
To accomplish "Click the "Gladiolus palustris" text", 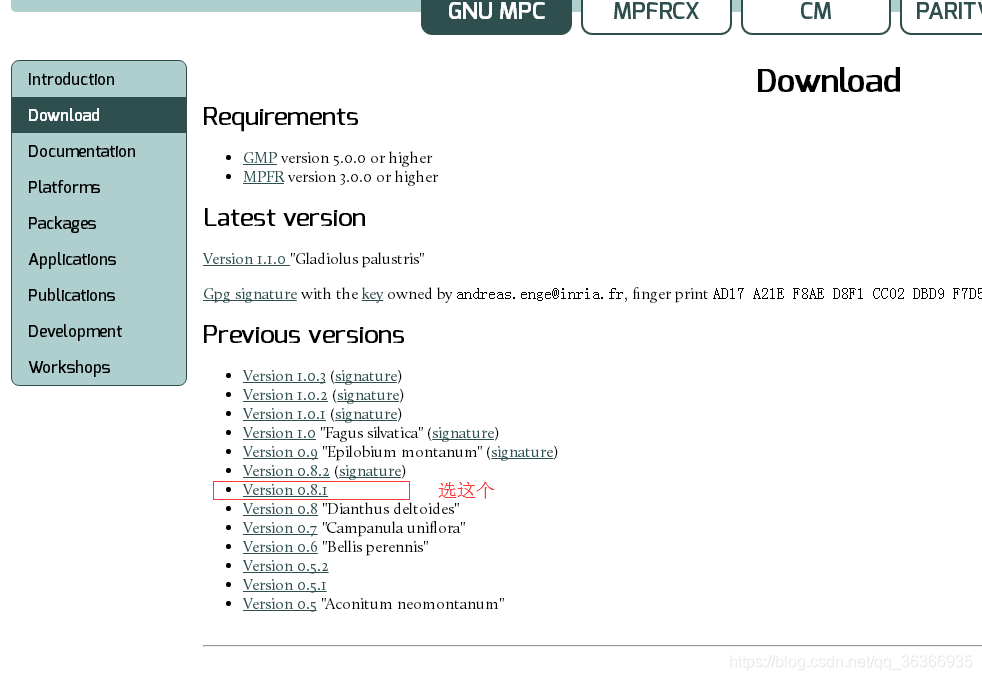I will (357, 259).
